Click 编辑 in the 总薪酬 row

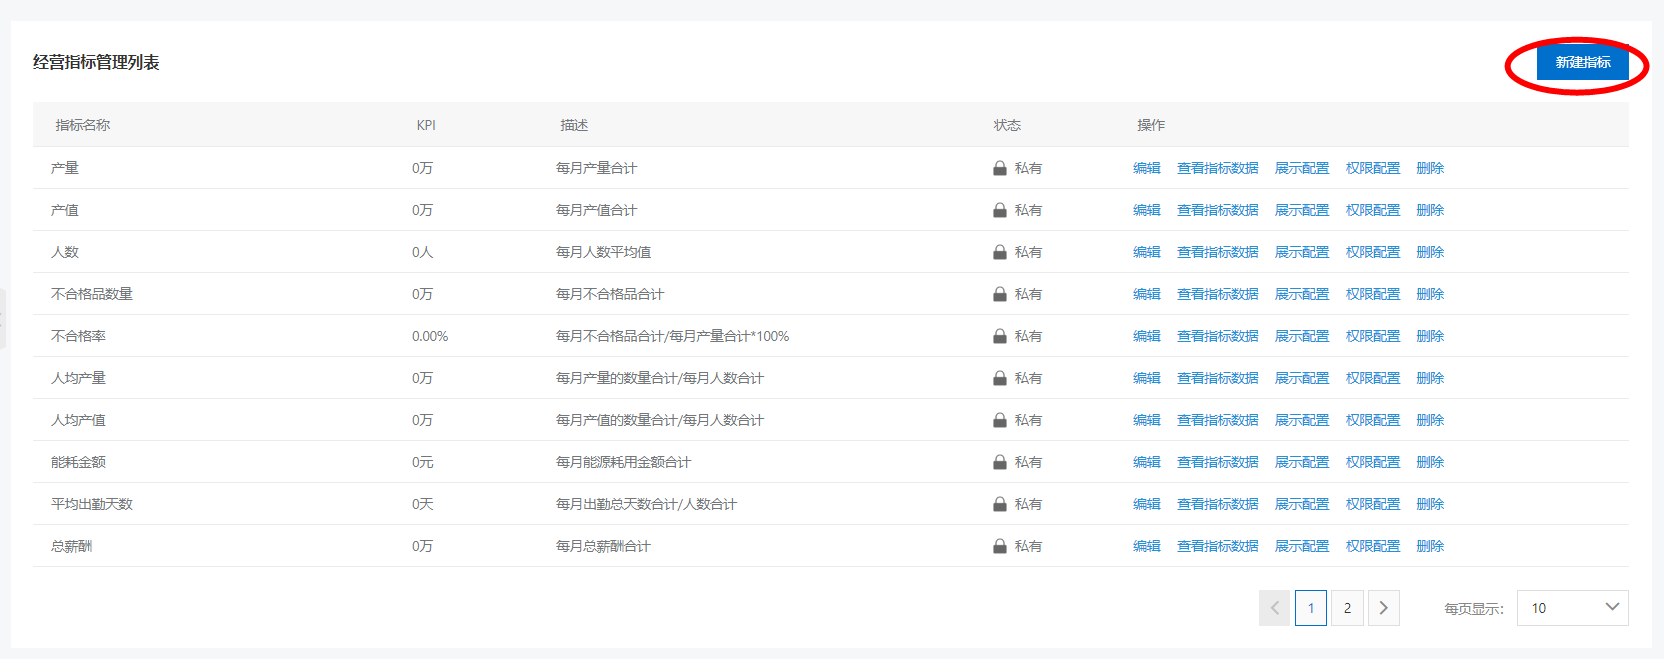point(1146,546)
